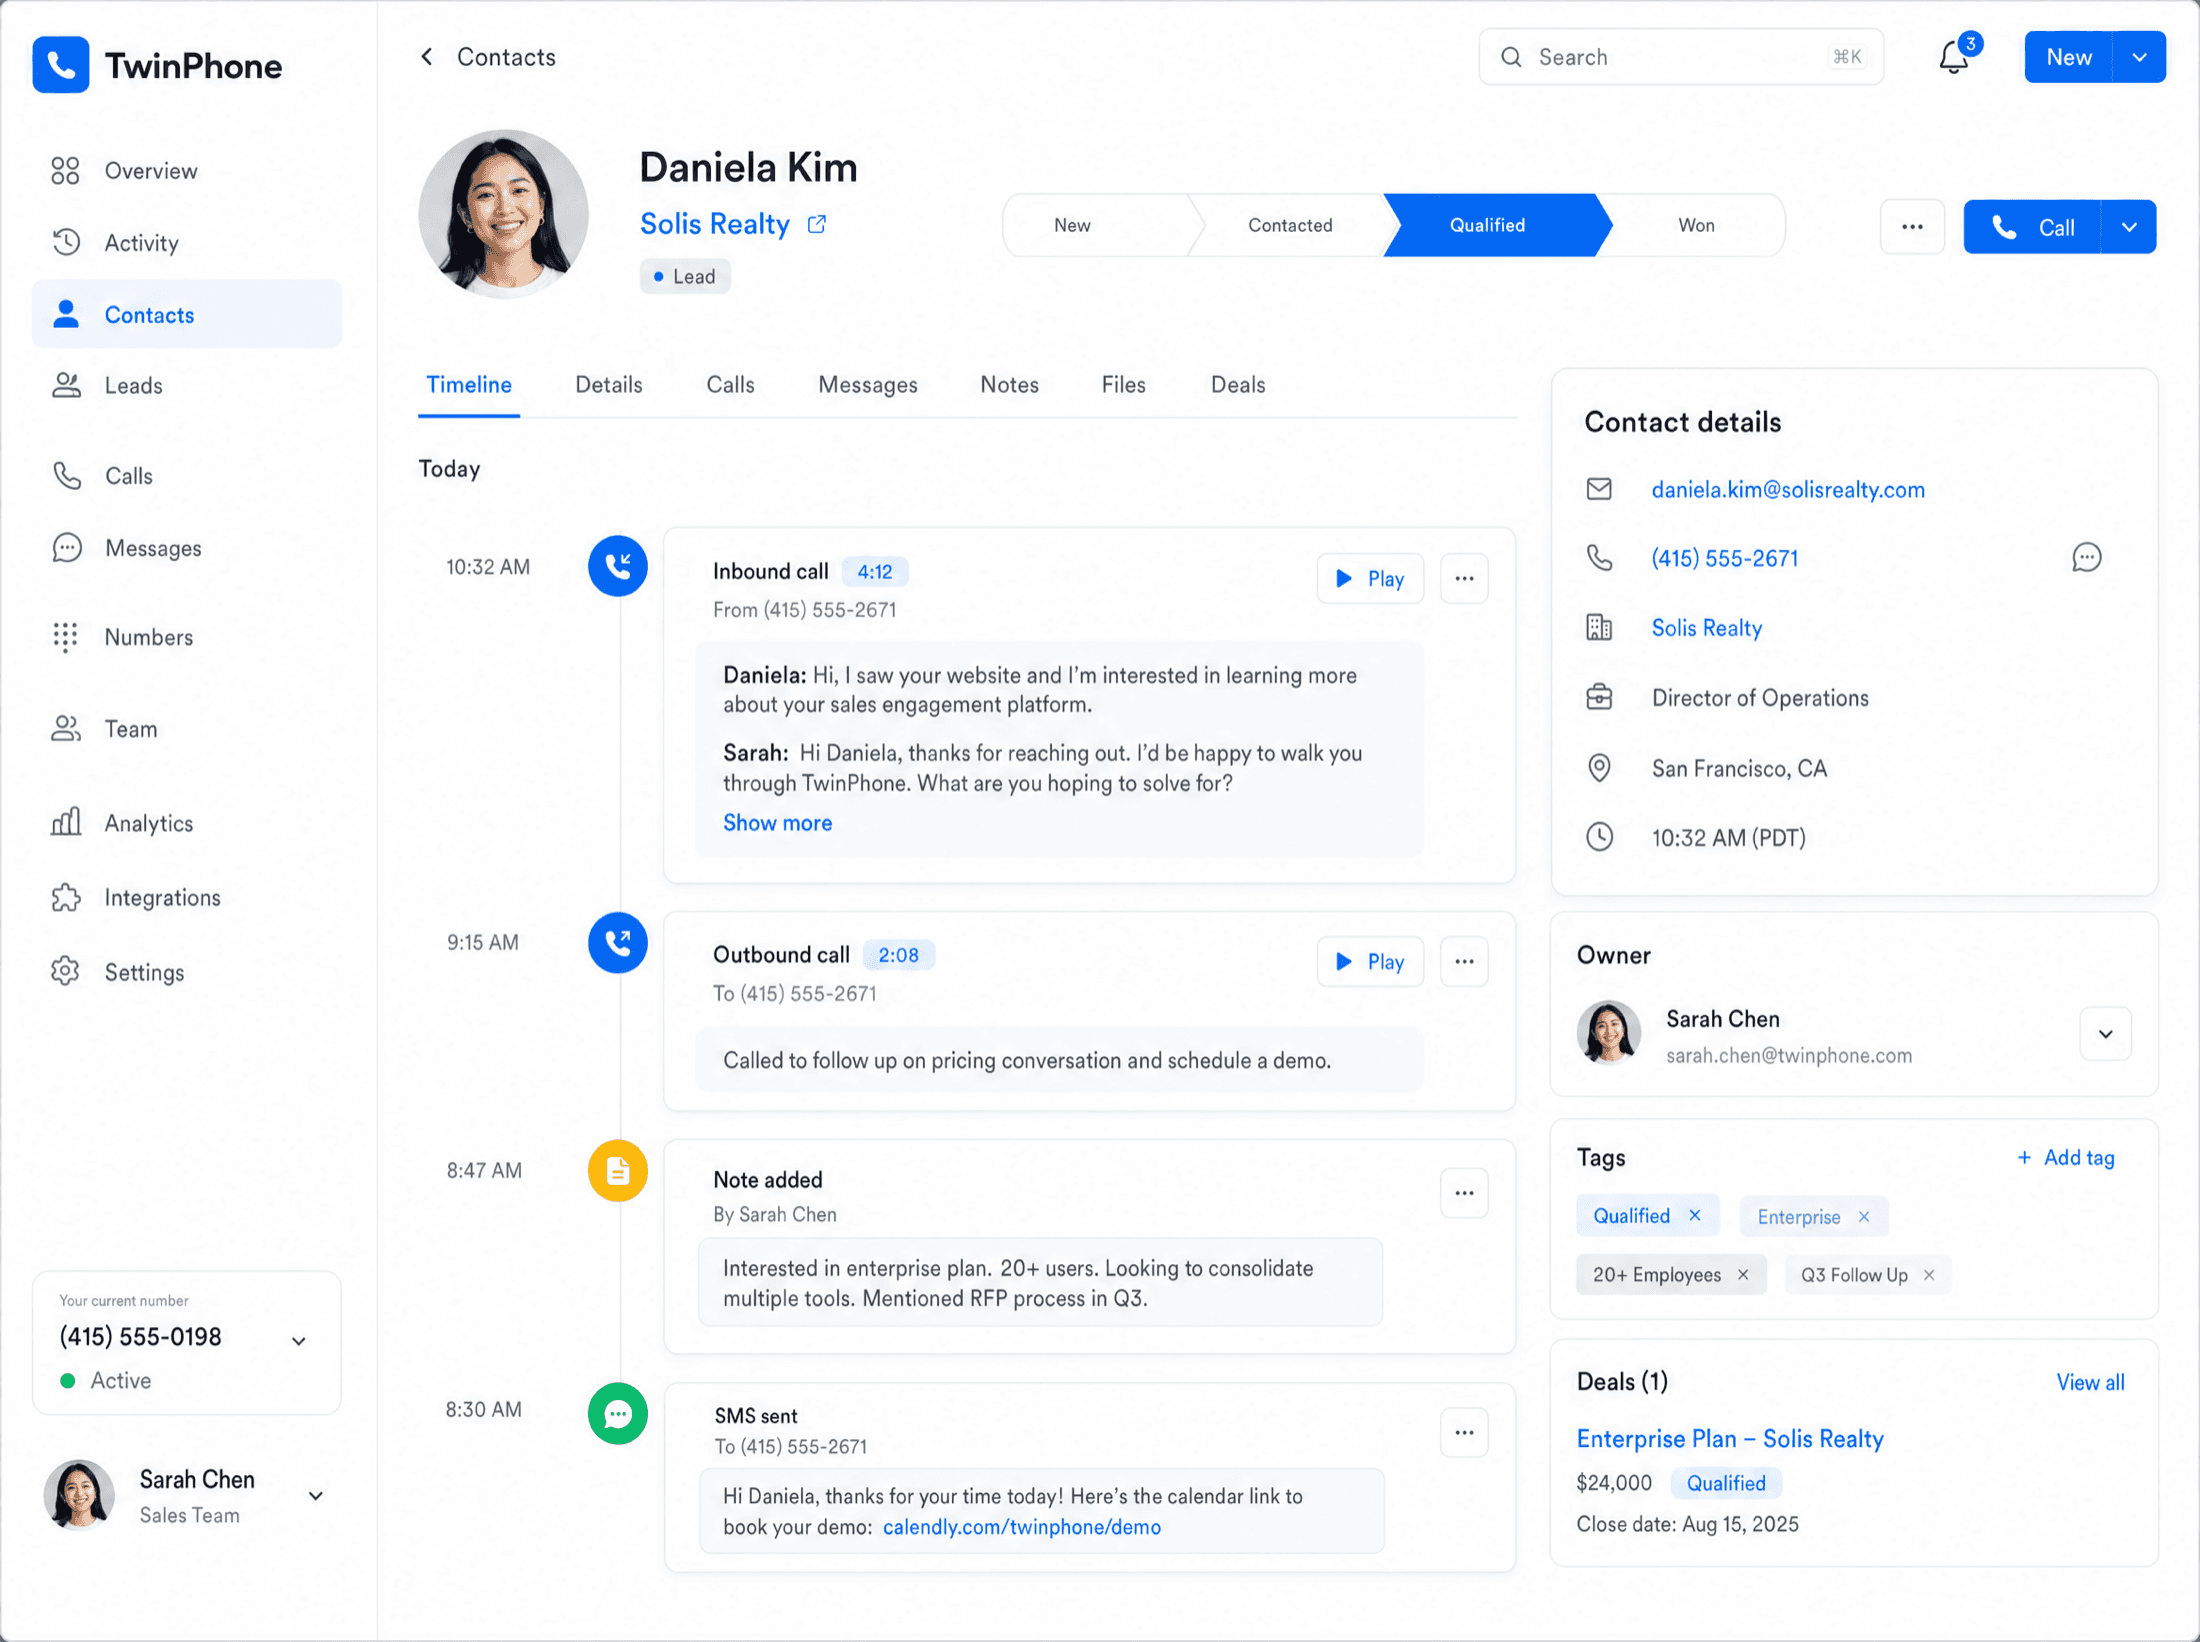Click the notifications bell icon

1954,57
